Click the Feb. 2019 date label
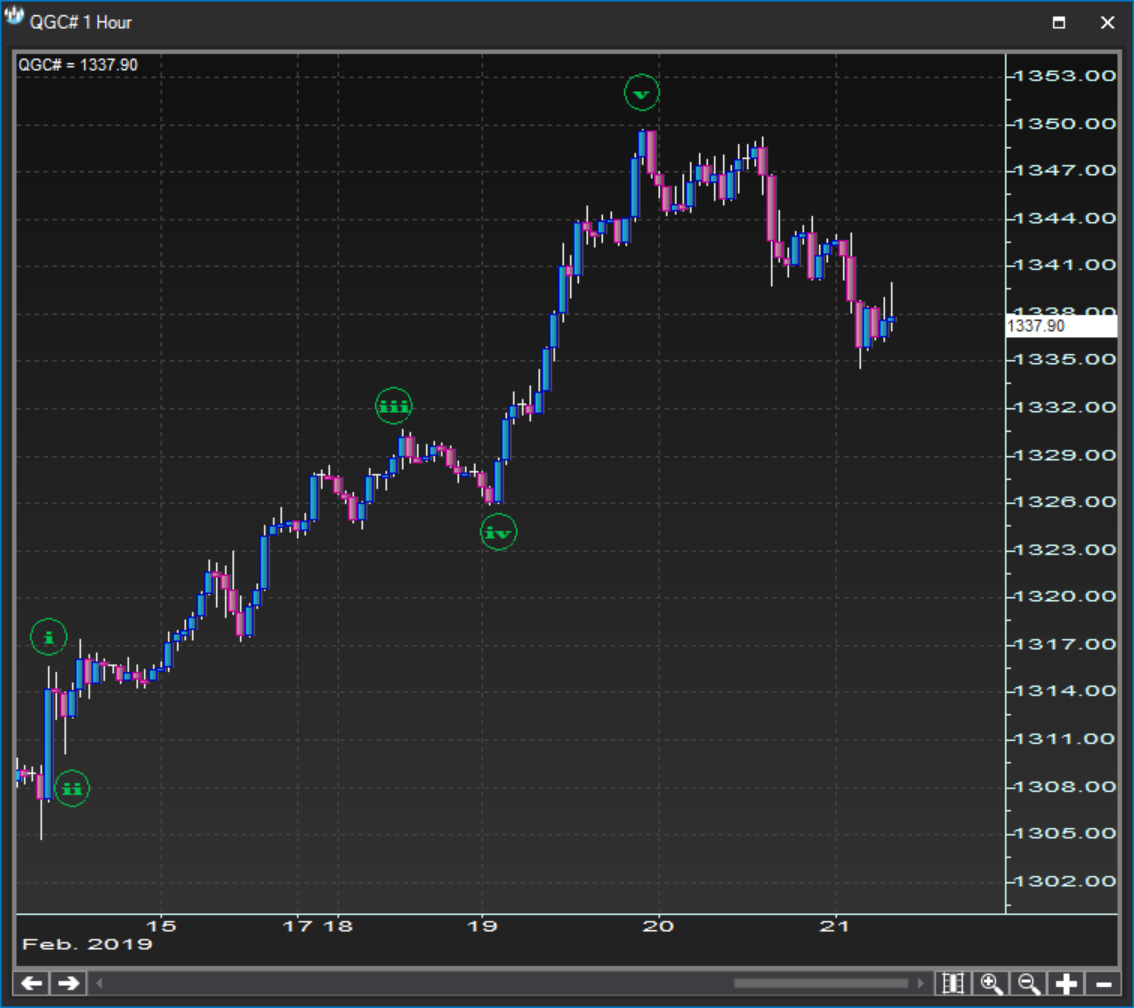The width and height of the screenshot is (1134, 1008). tap(88, 944)
